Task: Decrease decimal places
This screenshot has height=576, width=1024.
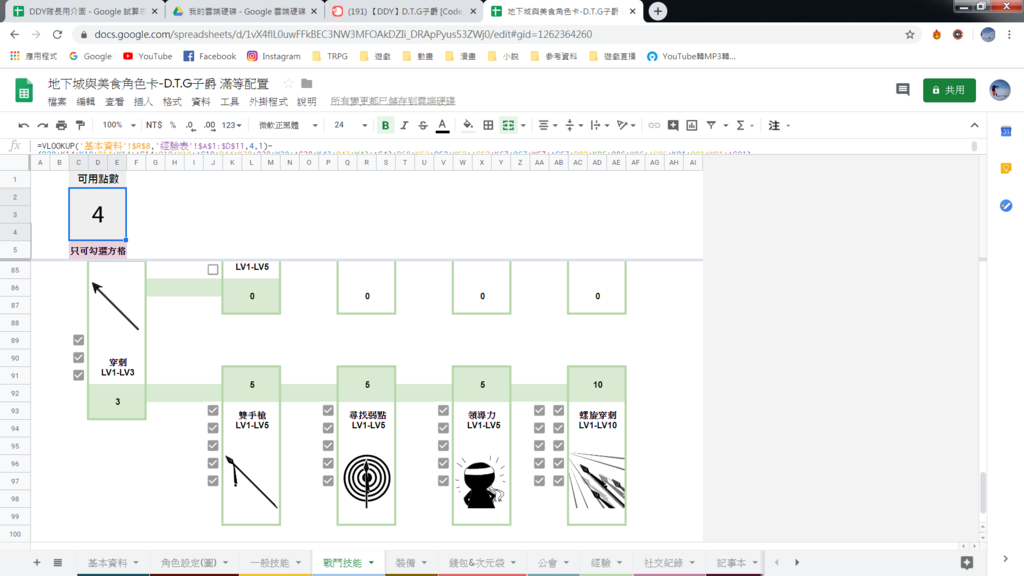Action: tap(190, 125)
